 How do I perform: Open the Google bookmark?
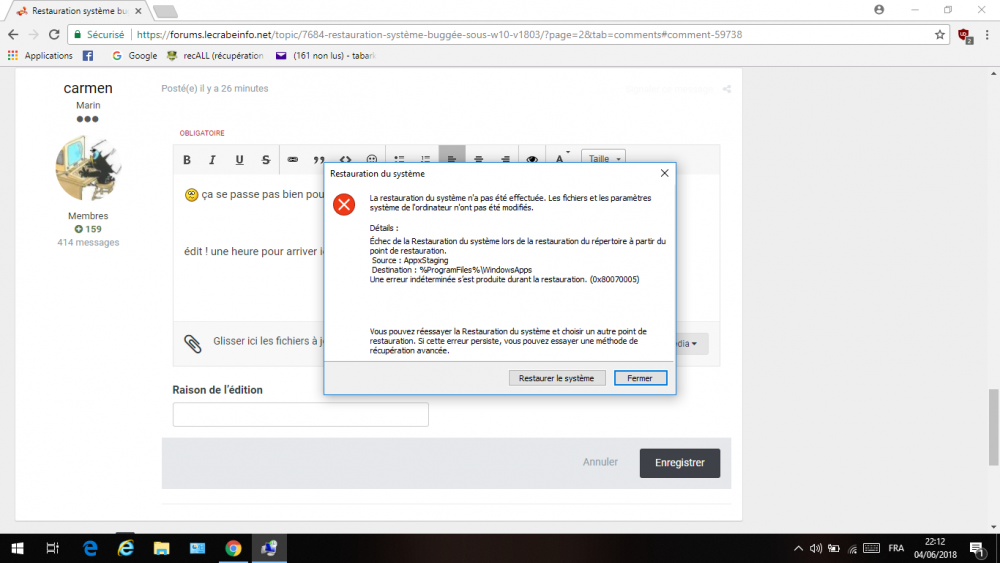135,55
